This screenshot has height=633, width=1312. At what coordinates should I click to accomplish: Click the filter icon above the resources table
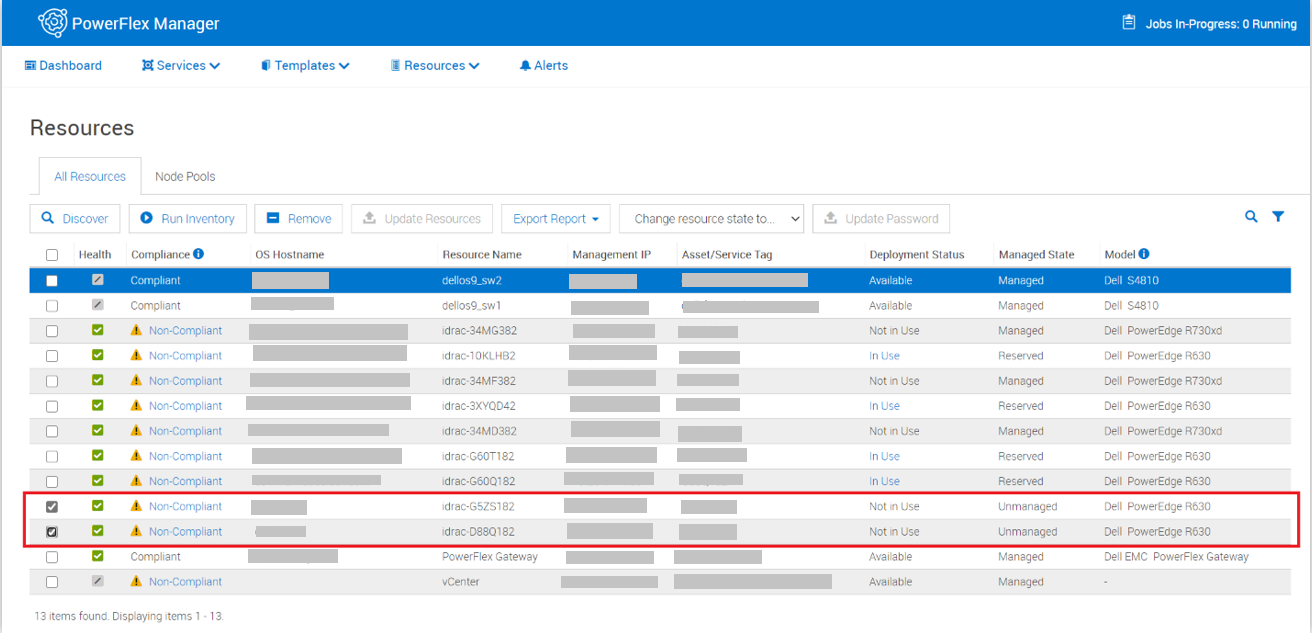pos(1279,216)
